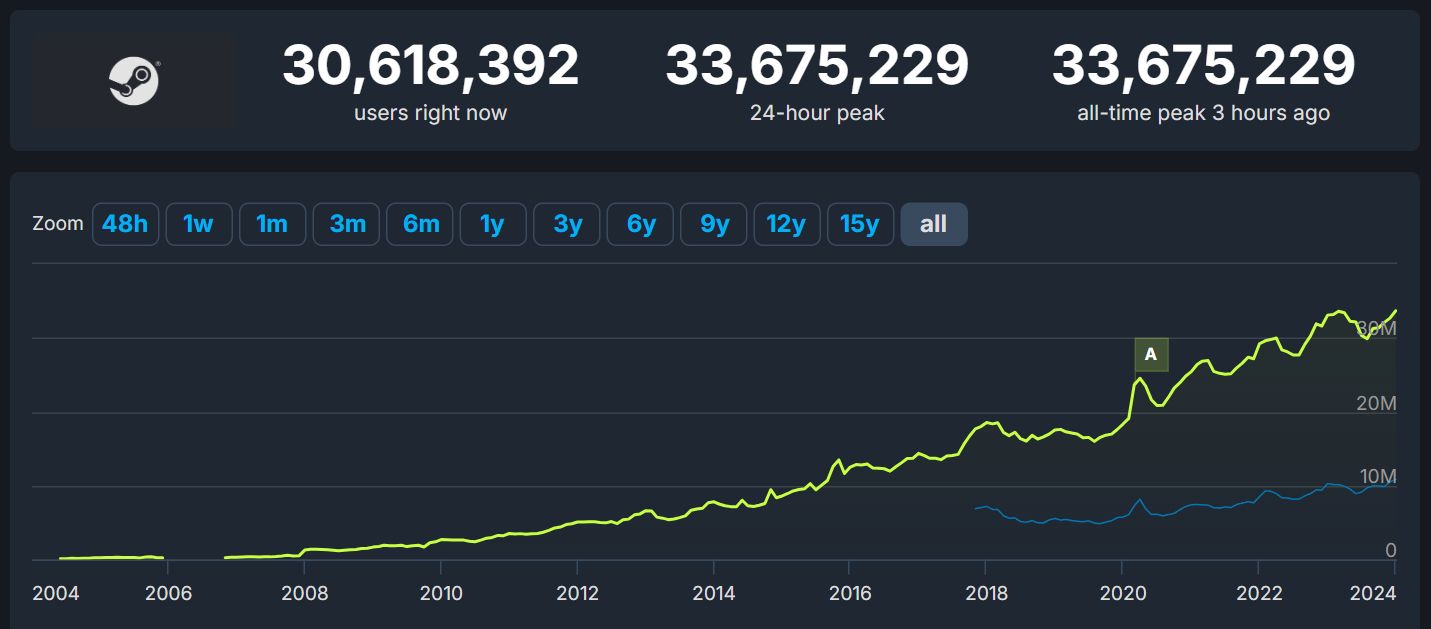Image resolution: width=1431 pixels, height=629 pixels.
Task: Click the Steam logo thumbnail
Action: [x=133, y=81]
